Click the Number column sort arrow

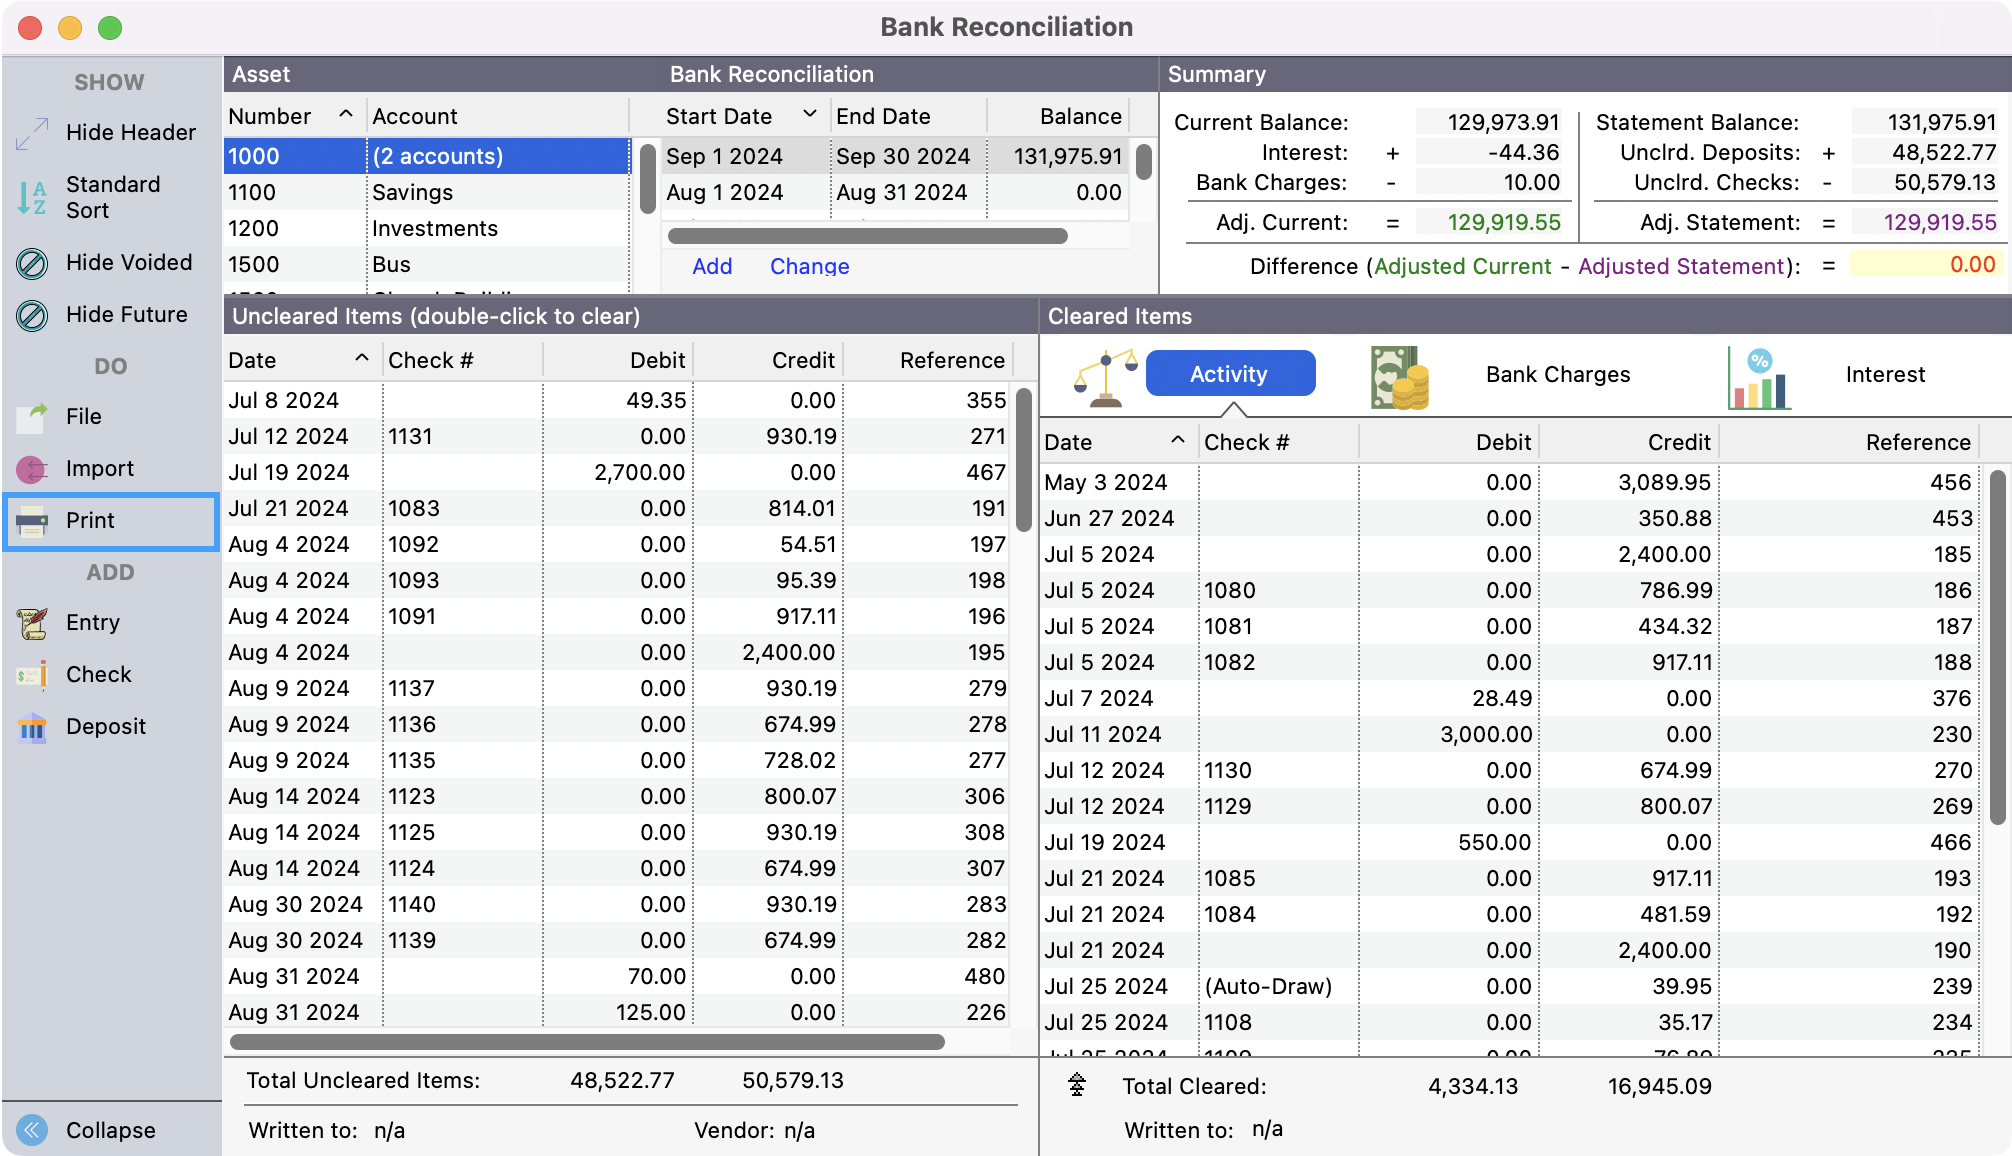tap(346, 115)
